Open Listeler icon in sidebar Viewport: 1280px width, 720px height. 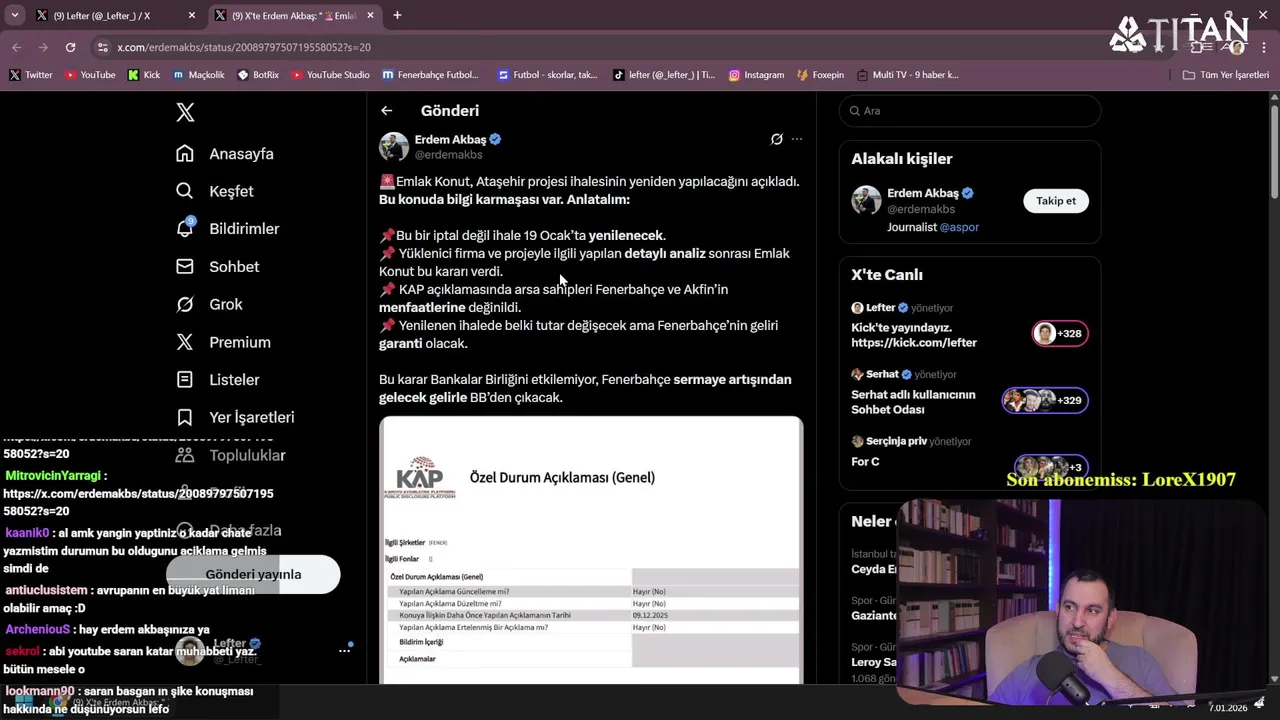coord(185,380)
